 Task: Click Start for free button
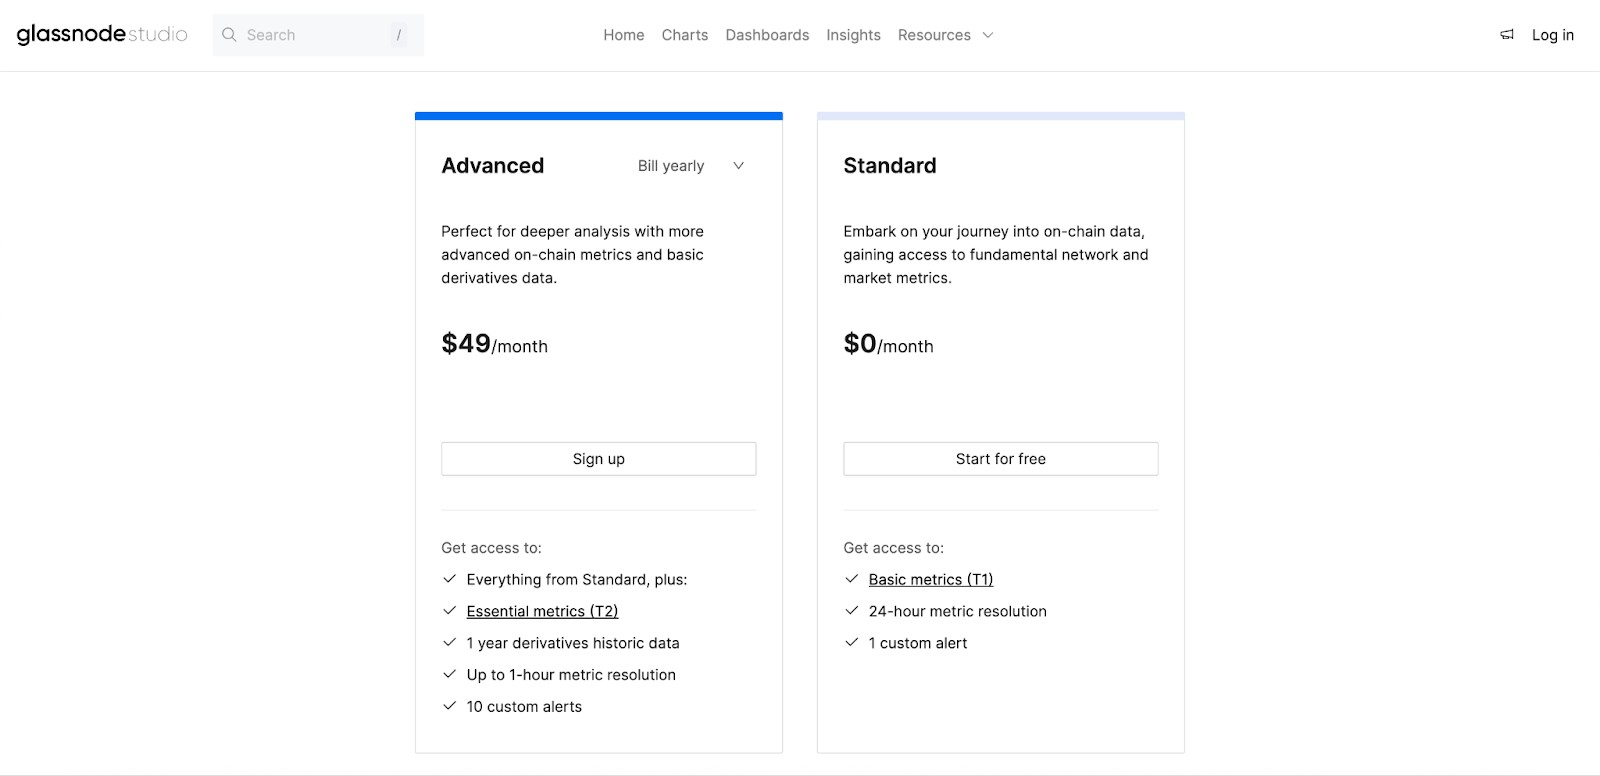coord(1001,459)
